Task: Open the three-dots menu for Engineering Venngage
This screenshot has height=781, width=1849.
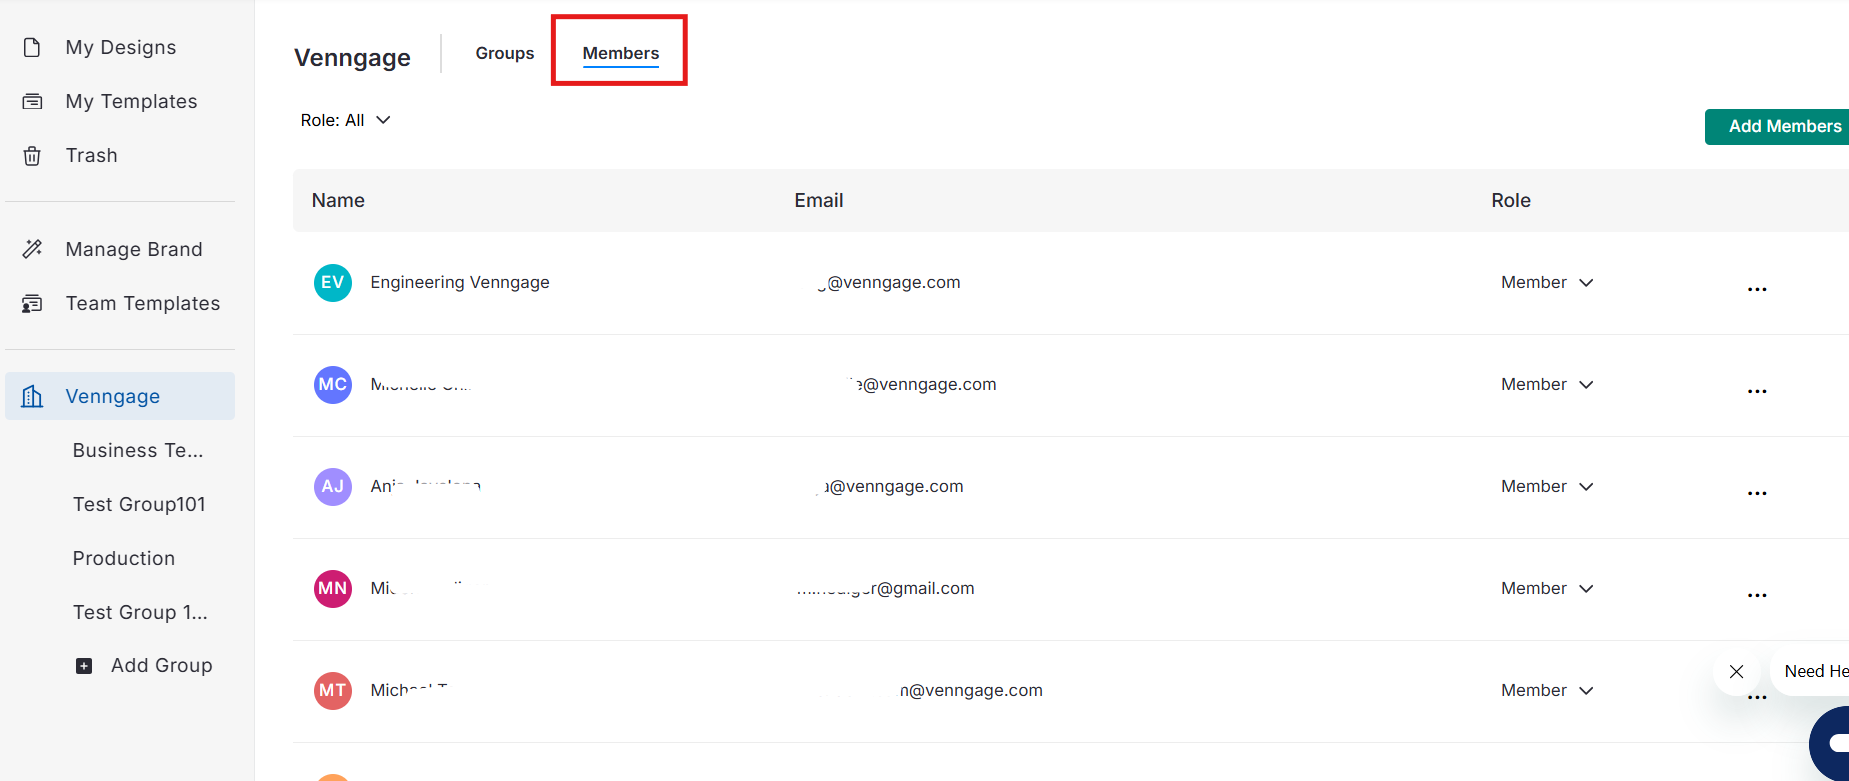Action: (x=1756, y=289)
